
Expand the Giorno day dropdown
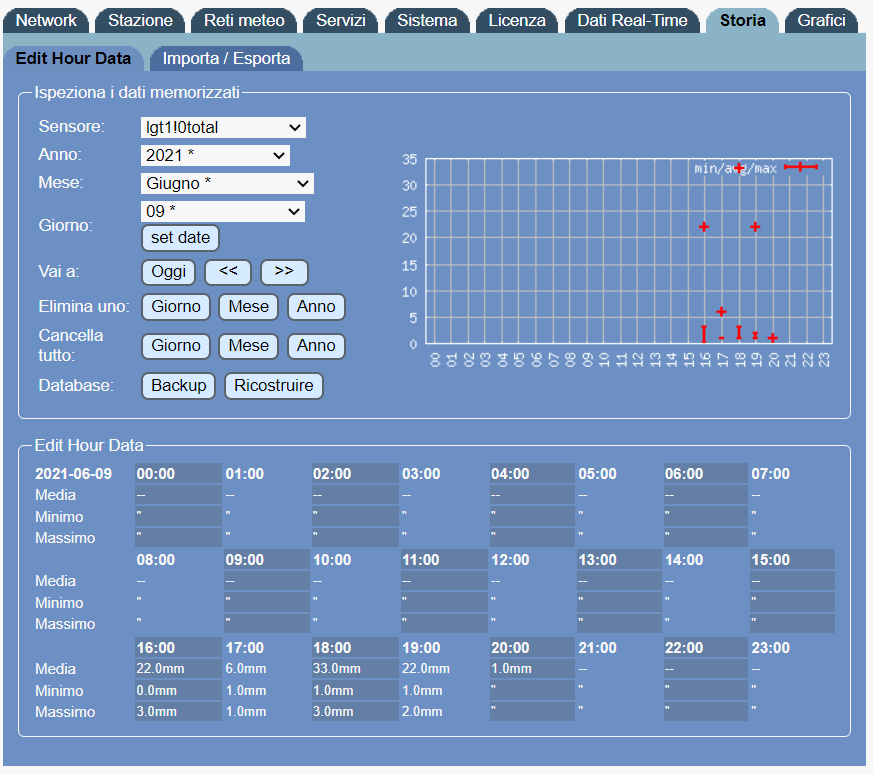pyautogui.click(x=223, y=211)
